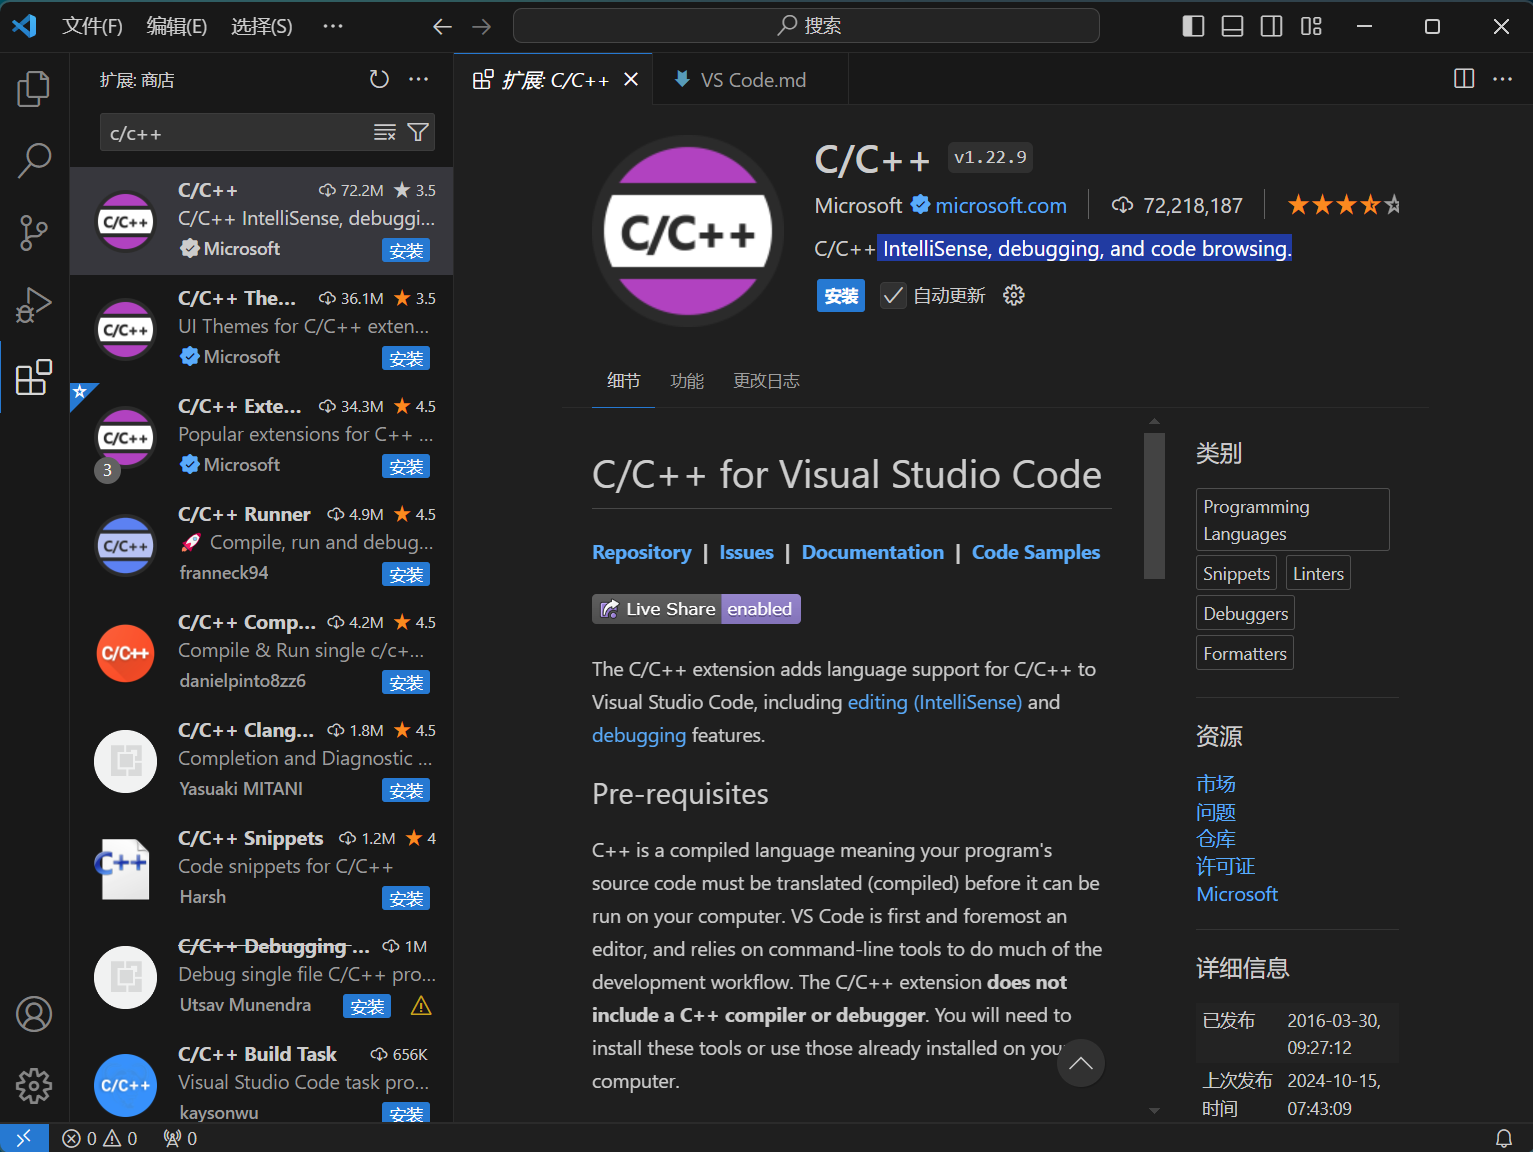Viewport: 1533px width, 1152px height.
Task: Select the 功能 features tab
Action: click(x=687, y=381)
